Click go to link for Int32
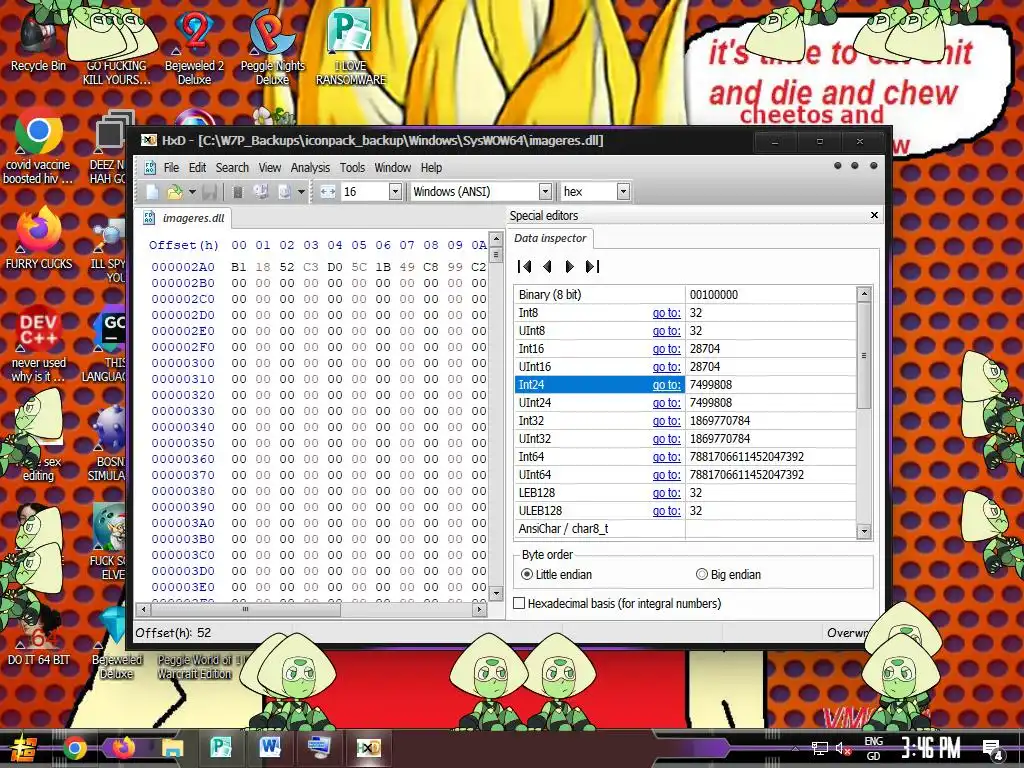This screenshot has height=768, width=1024. pyautogui.click(x=666, y=421)
